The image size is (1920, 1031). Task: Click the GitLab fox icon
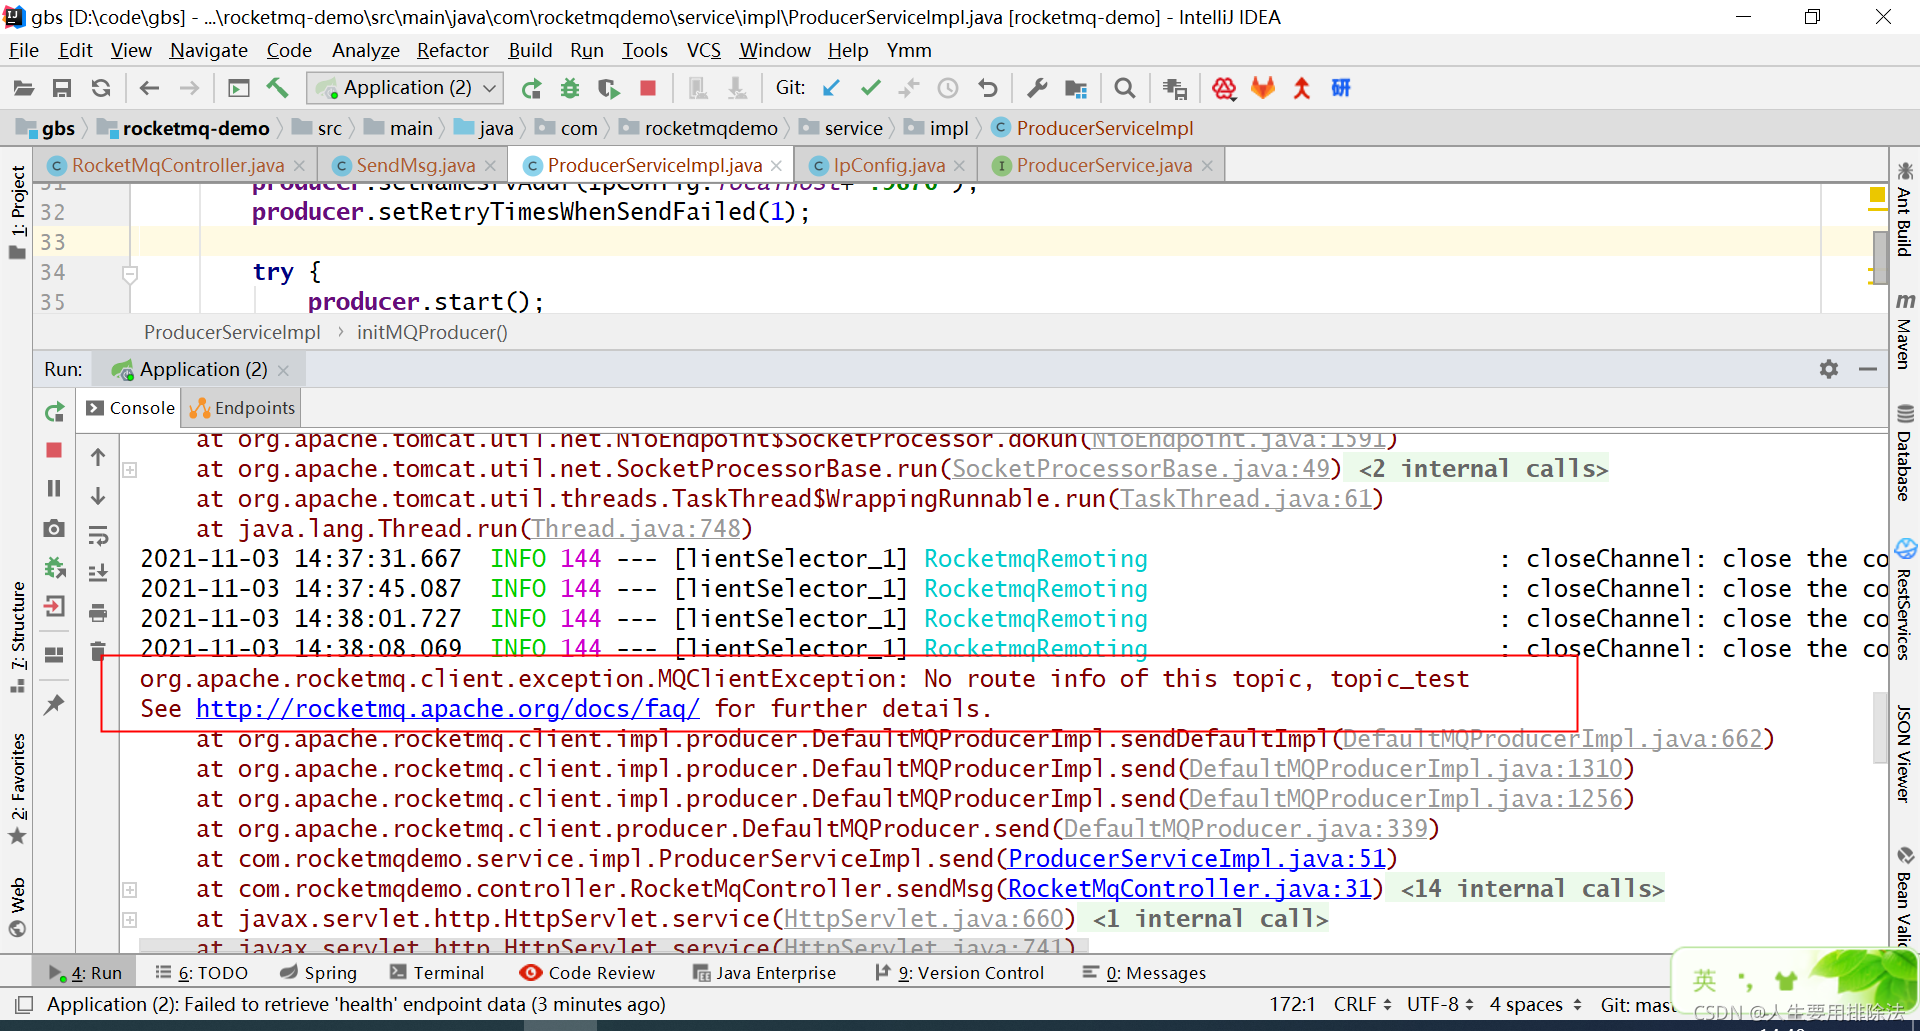coord(1263,88)
